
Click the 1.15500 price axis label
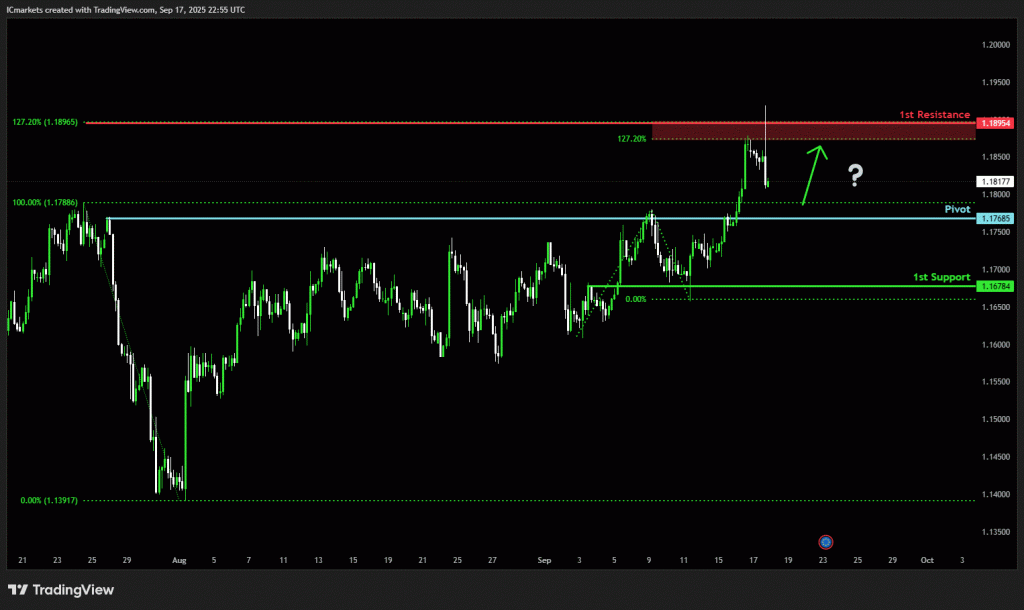[996, 381]
